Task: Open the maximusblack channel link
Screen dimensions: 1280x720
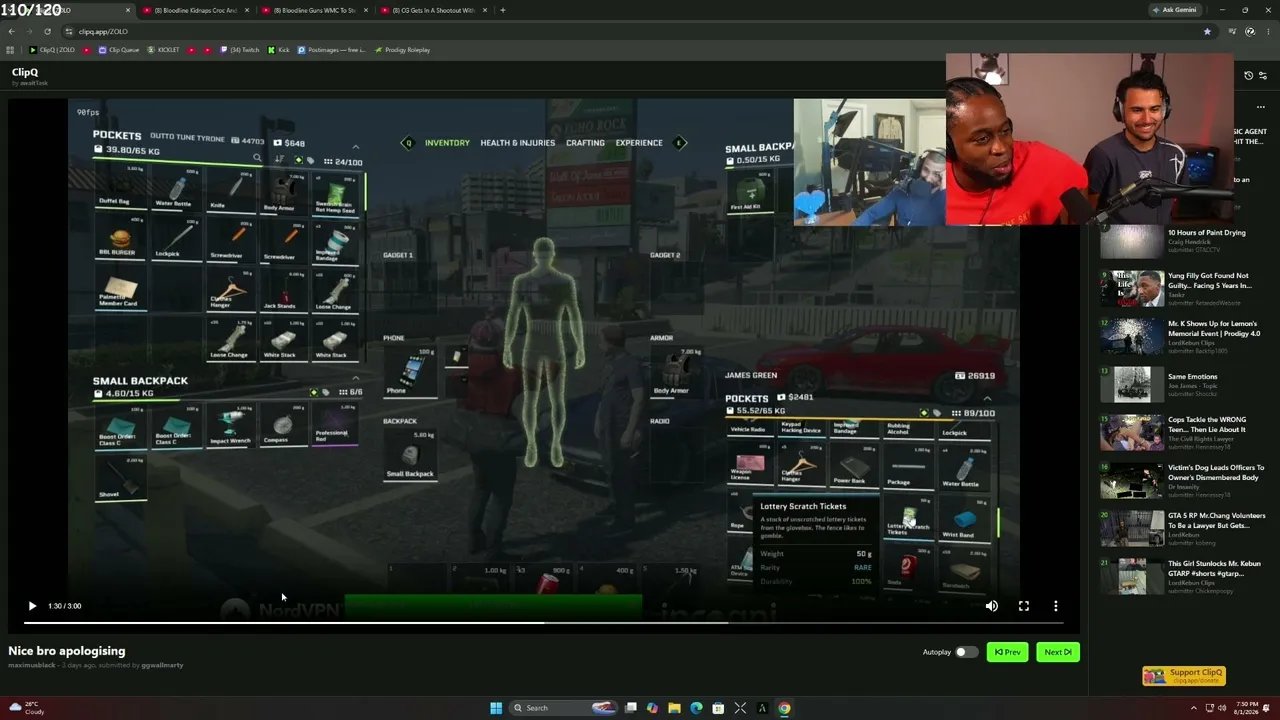Action: (32, 665)
